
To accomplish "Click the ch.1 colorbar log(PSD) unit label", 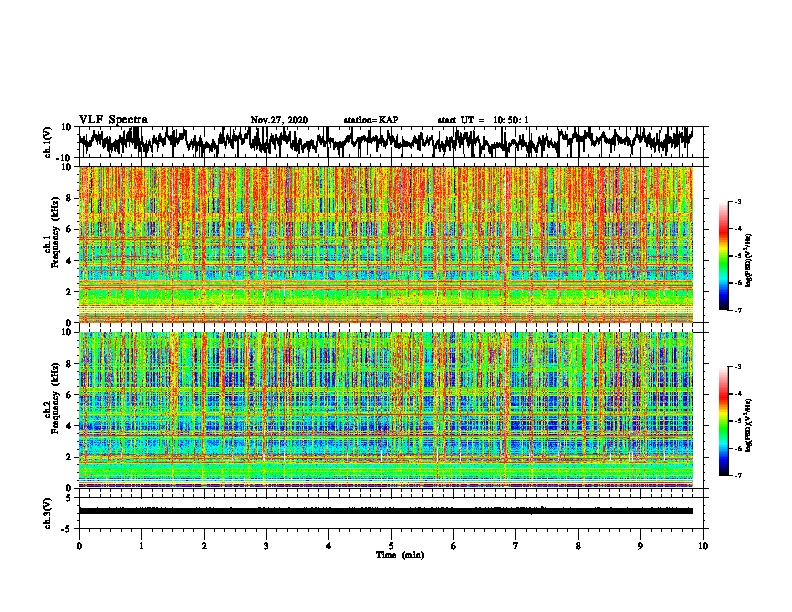I will (x=749, y=261).
